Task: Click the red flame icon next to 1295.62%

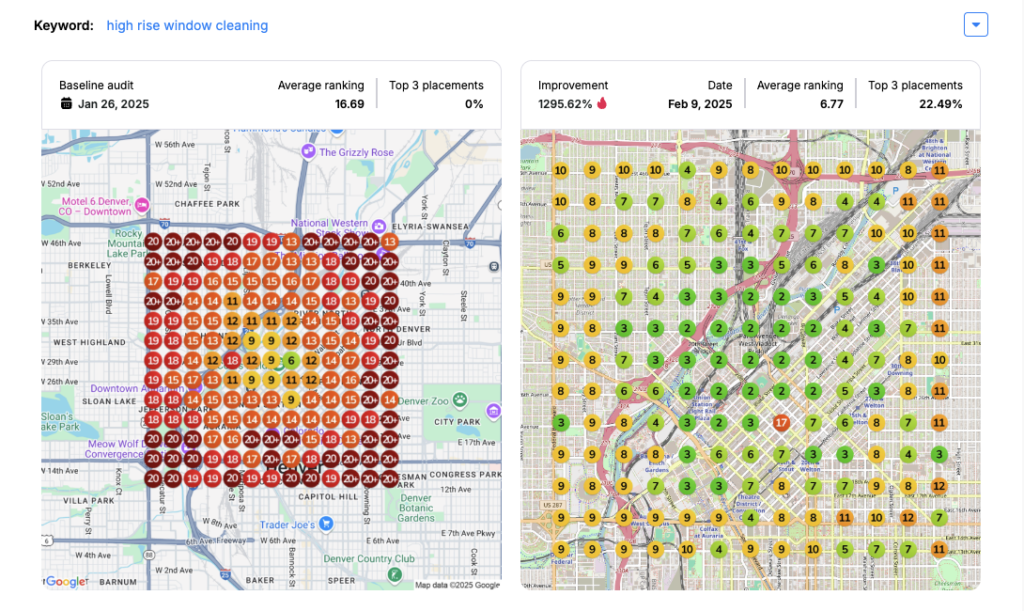Action: 602,104
